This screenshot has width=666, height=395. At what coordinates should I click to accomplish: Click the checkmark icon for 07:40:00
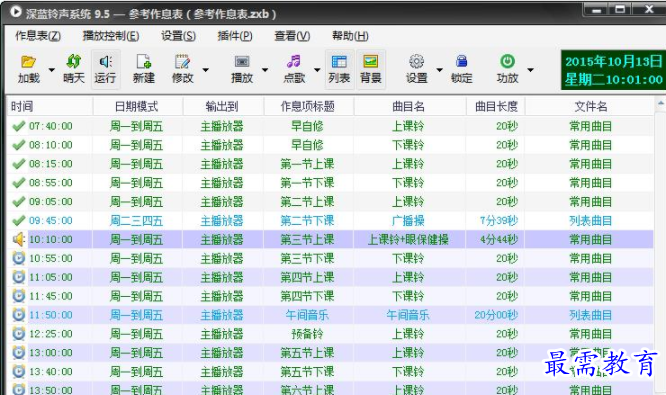[x=18, y=126]
